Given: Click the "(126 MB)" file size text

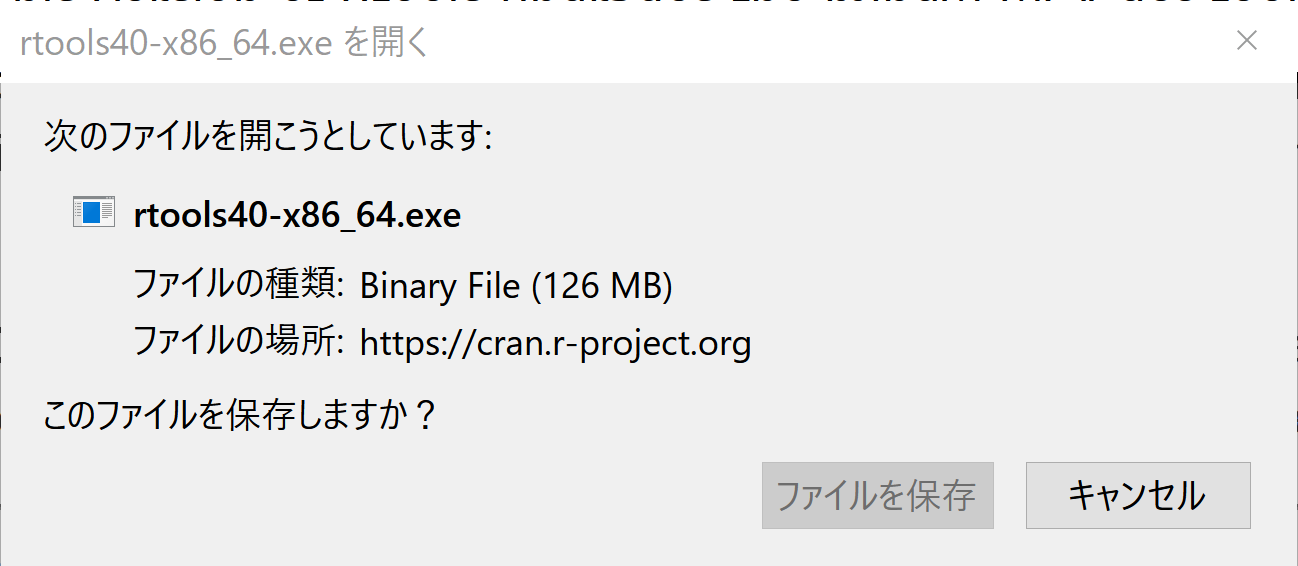Looking at the screenshot, I should pyautogui.click(x=601, y=286).
